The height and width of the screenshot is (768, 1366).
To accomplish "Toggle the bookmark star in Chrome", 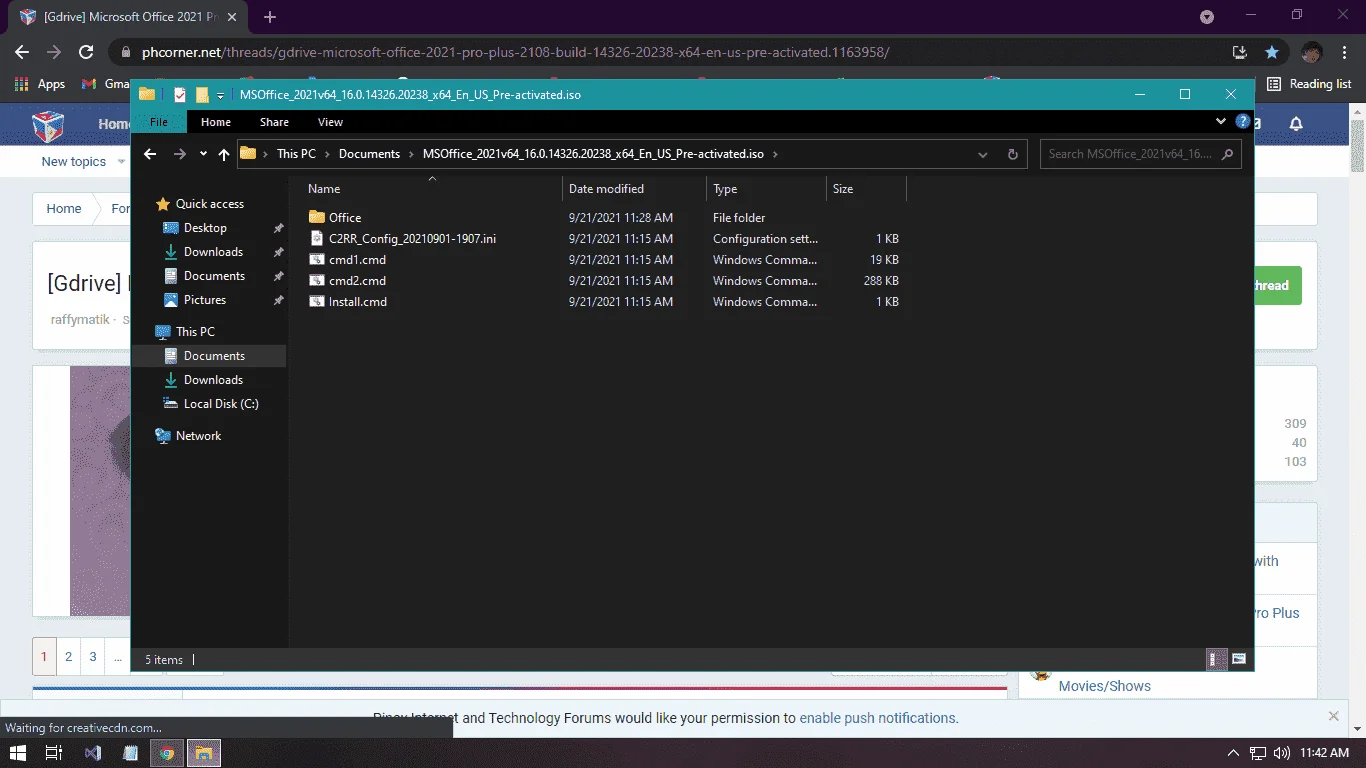I will (x=1272, y=52).
